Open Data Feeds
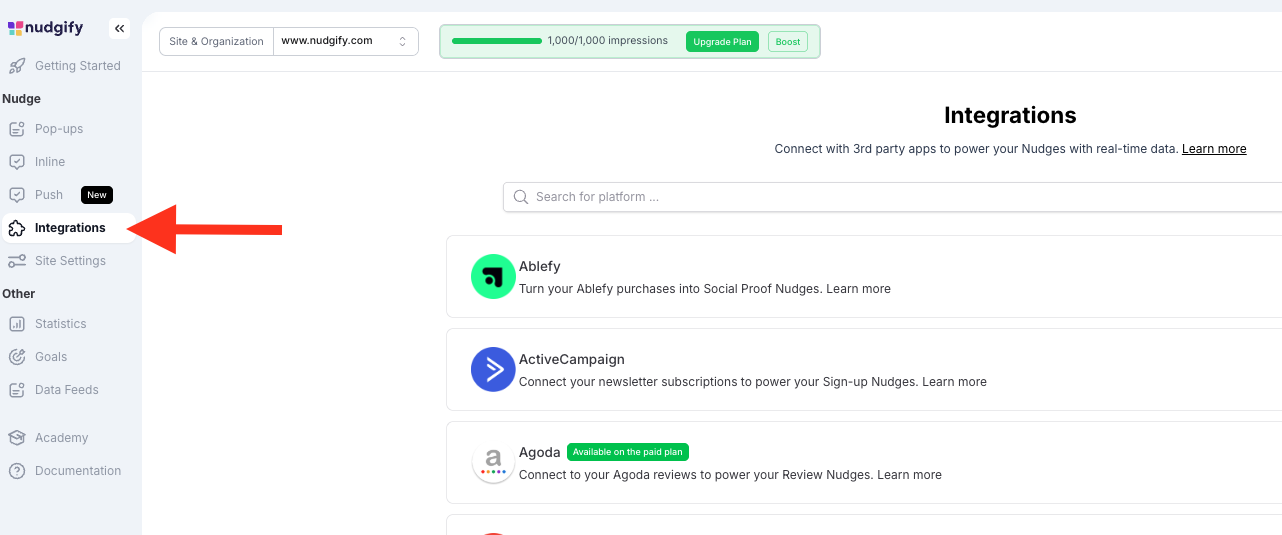The image size is (1282, 535). [x=68, y=390]
